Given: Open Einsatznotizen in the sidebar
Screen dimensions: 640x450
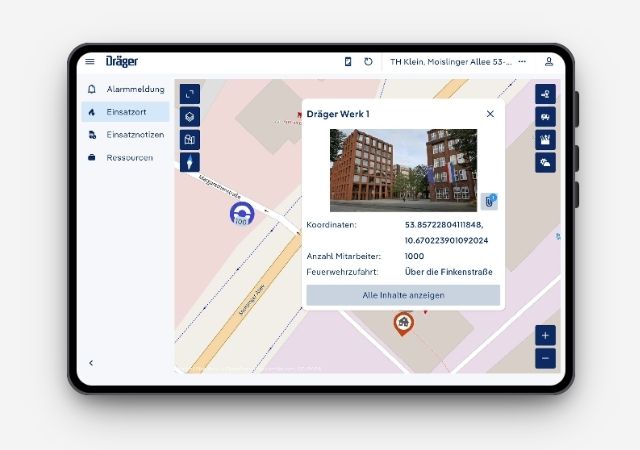Looking at the screenshot, I should [125, 135].
